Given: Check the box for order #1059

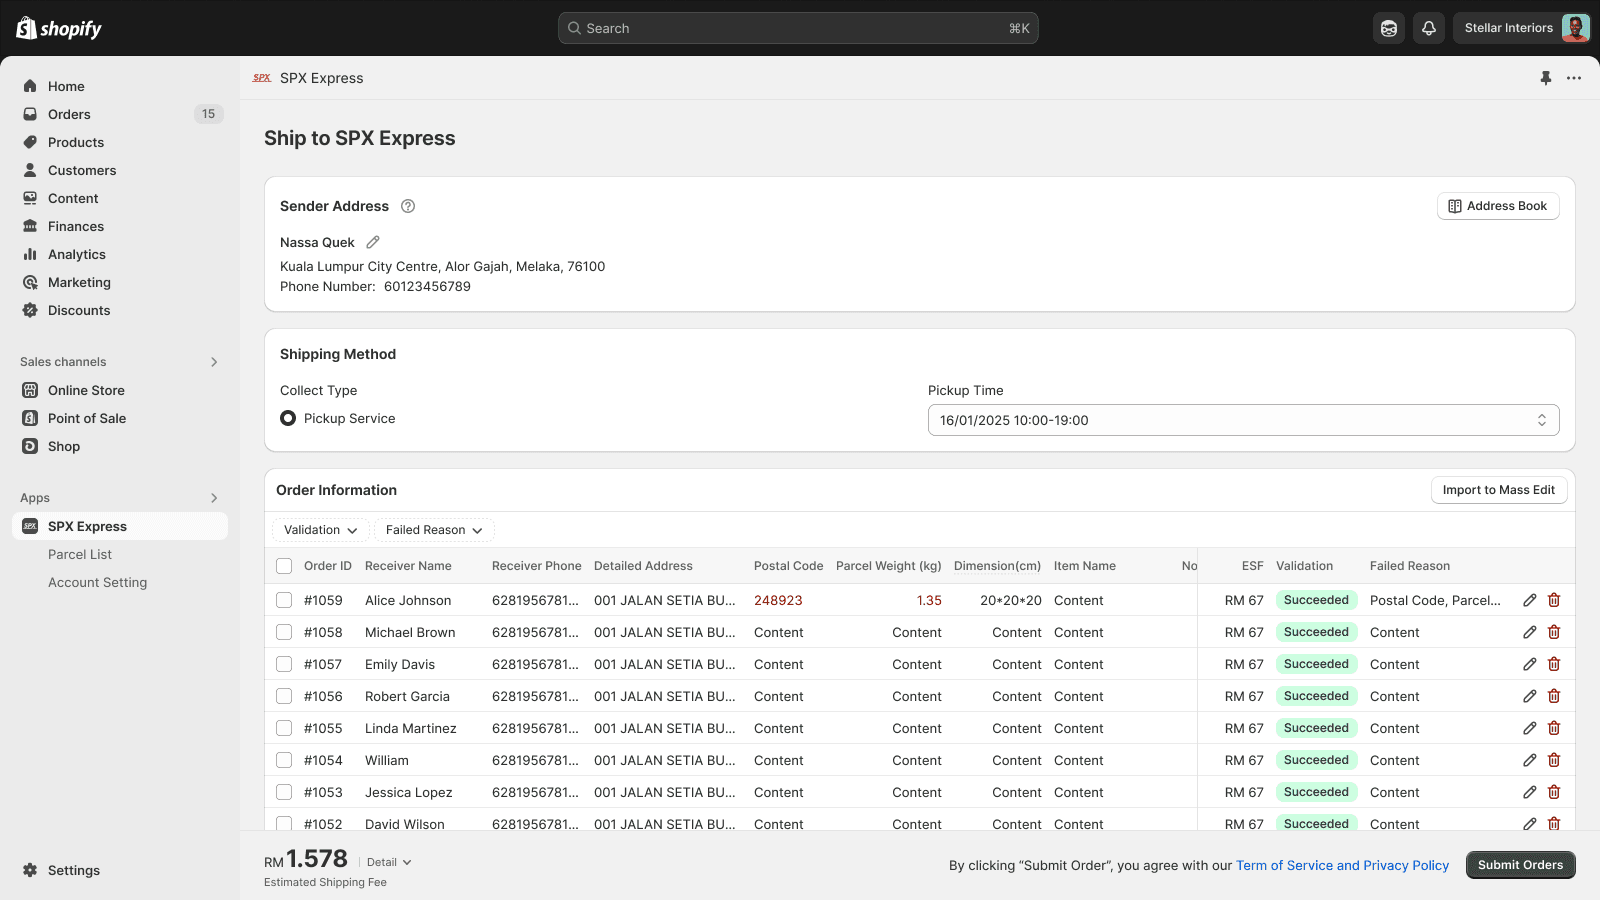Looking at the screenshot, I should tap(284, 600).
